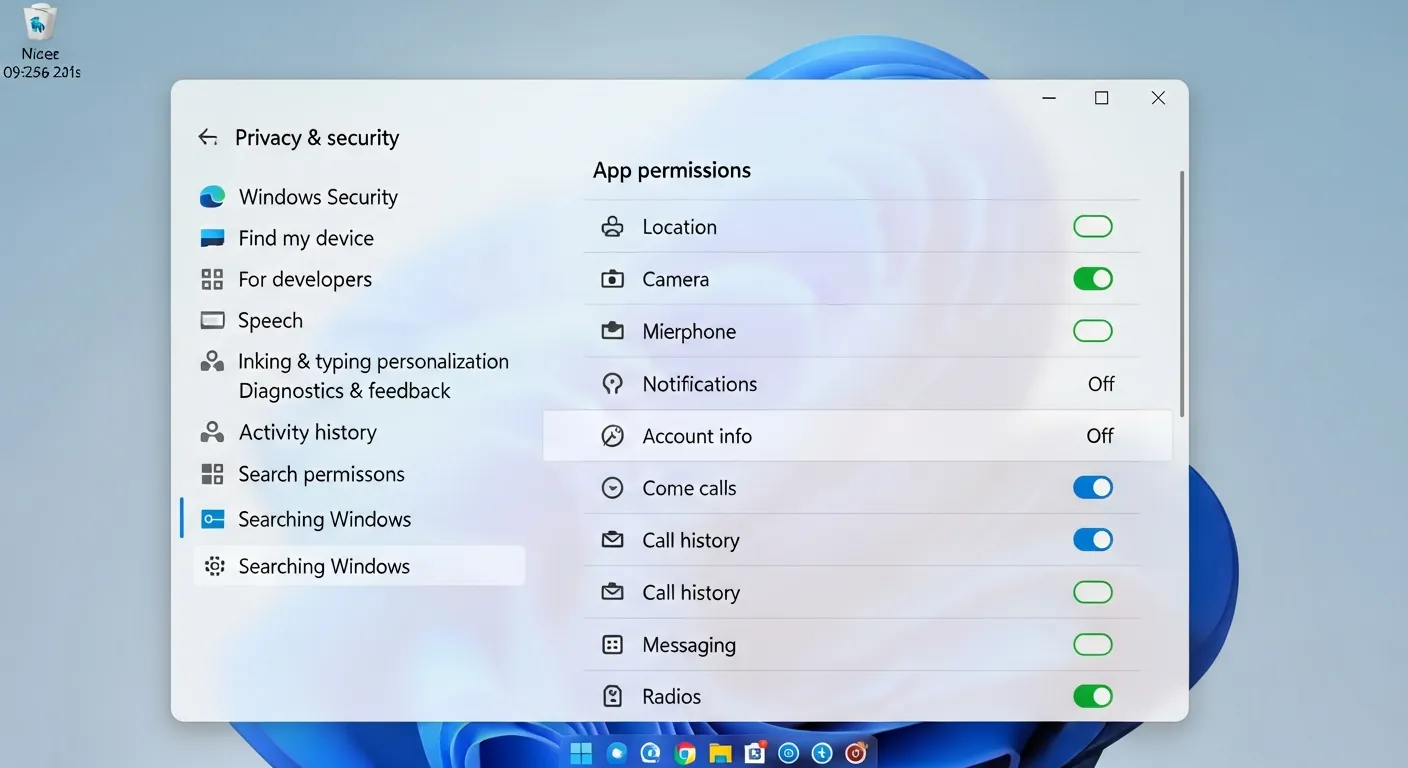Viewport: 1408px width, 768px height.
Task: Click the Microphone icon in App permissions
Action: [x=612, y=331]
